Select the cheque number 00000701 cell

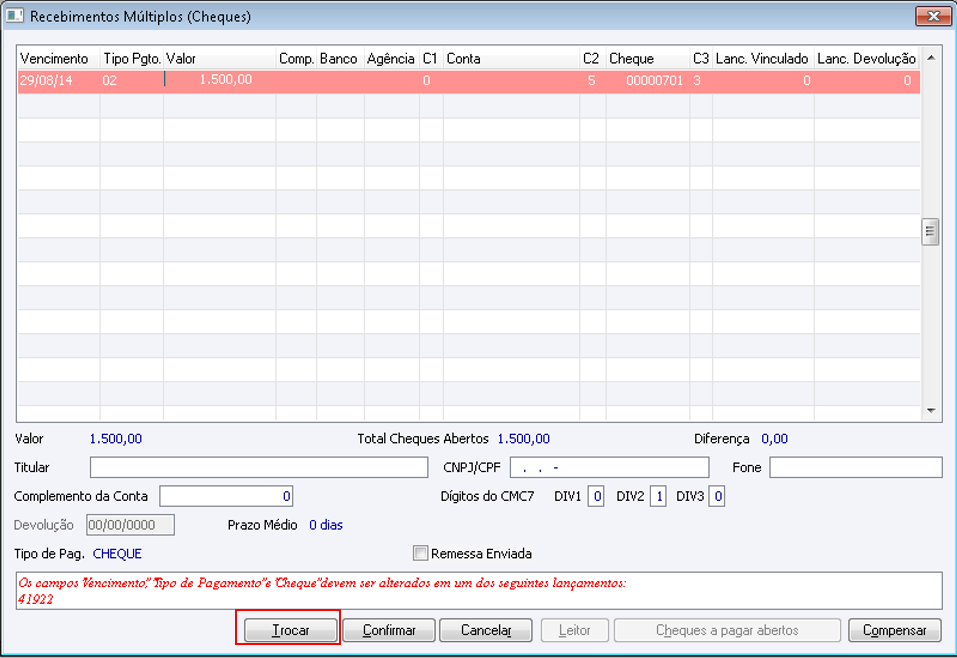[x=648, y=81]
